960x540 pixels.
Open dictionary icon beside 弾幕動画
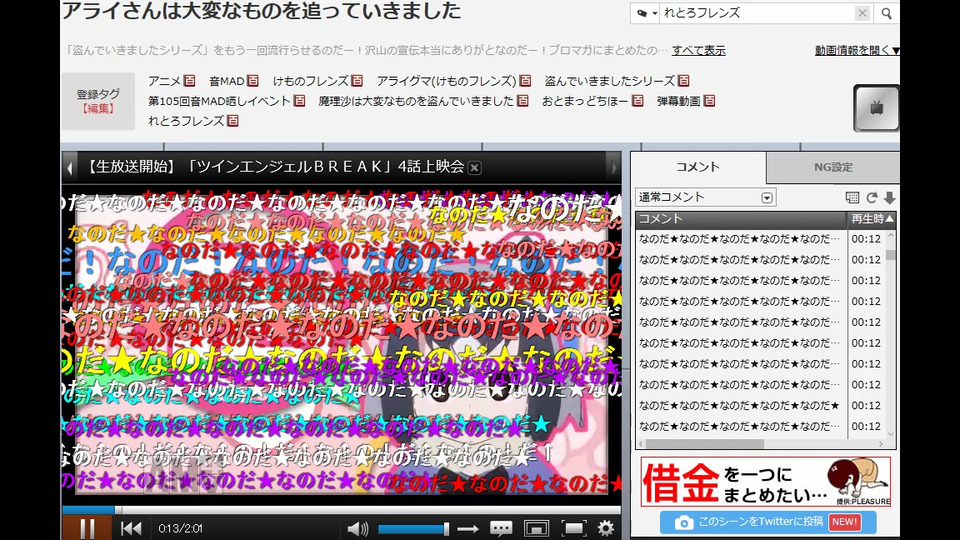tap(710, 100)
